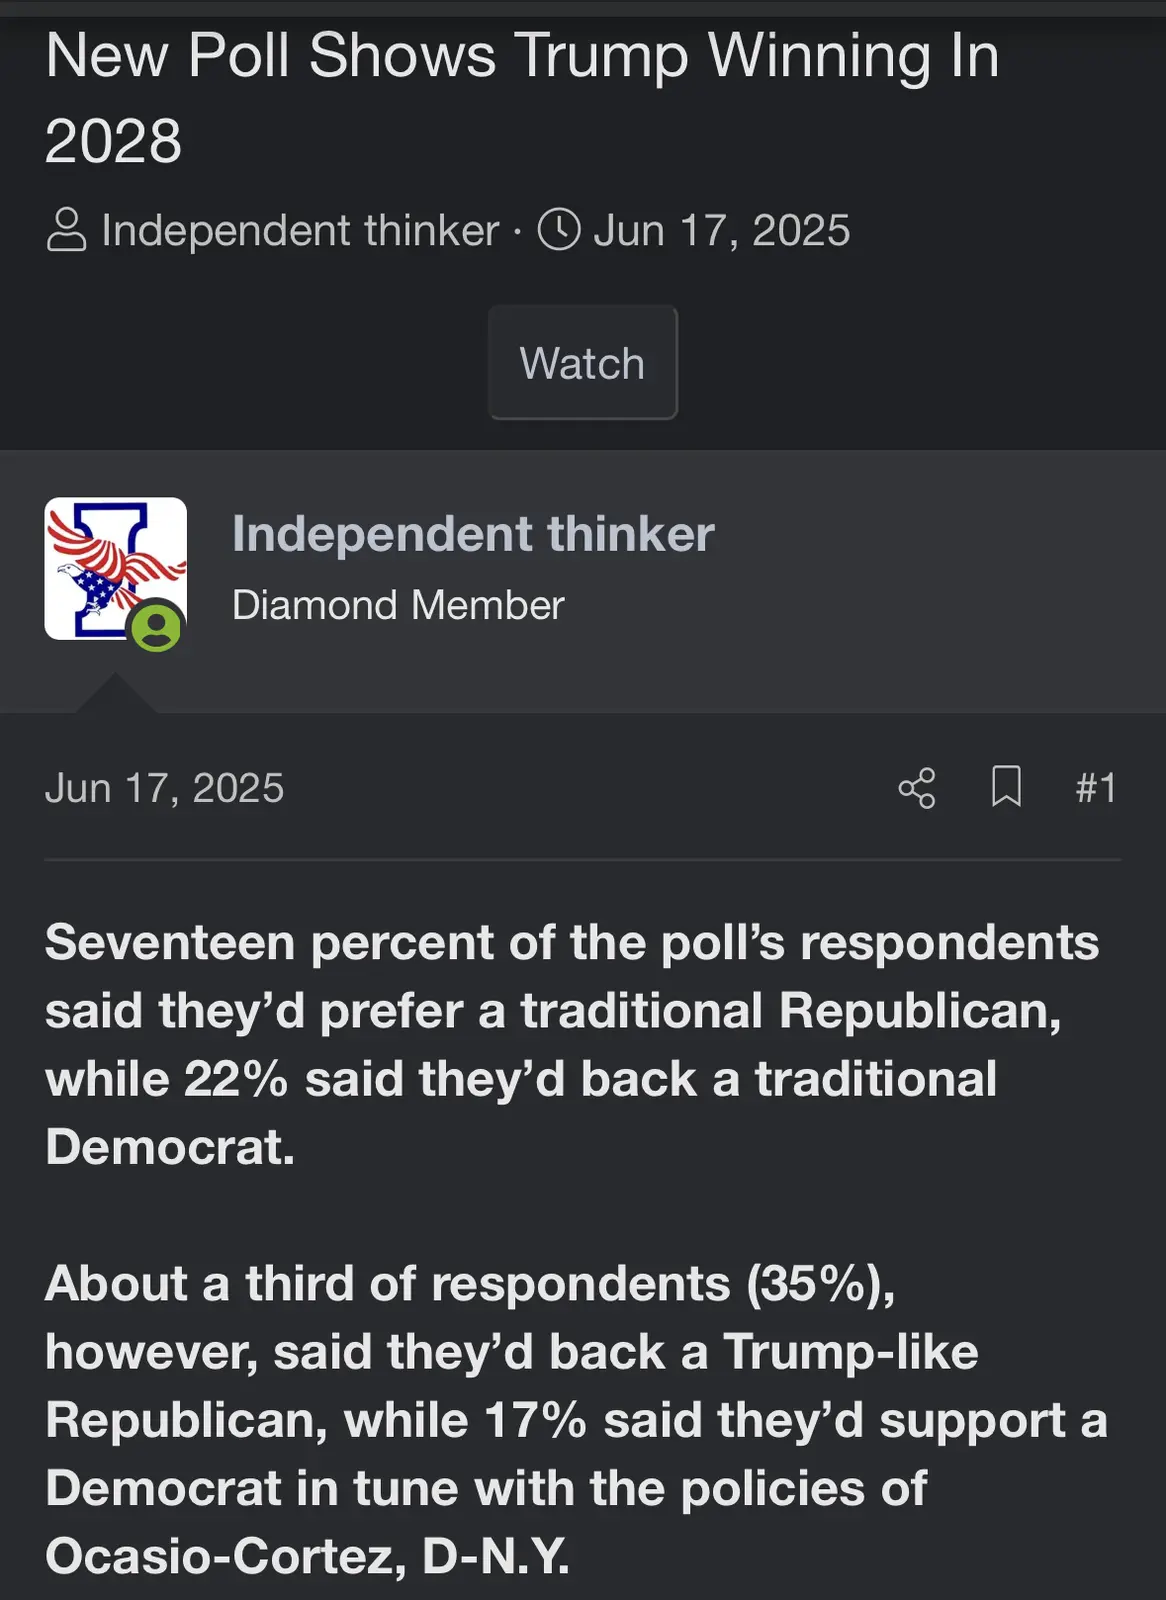Screen dimensions: 1166x1600
Task: Open the bold Independent thinker profile name
Action: point(473,534)
